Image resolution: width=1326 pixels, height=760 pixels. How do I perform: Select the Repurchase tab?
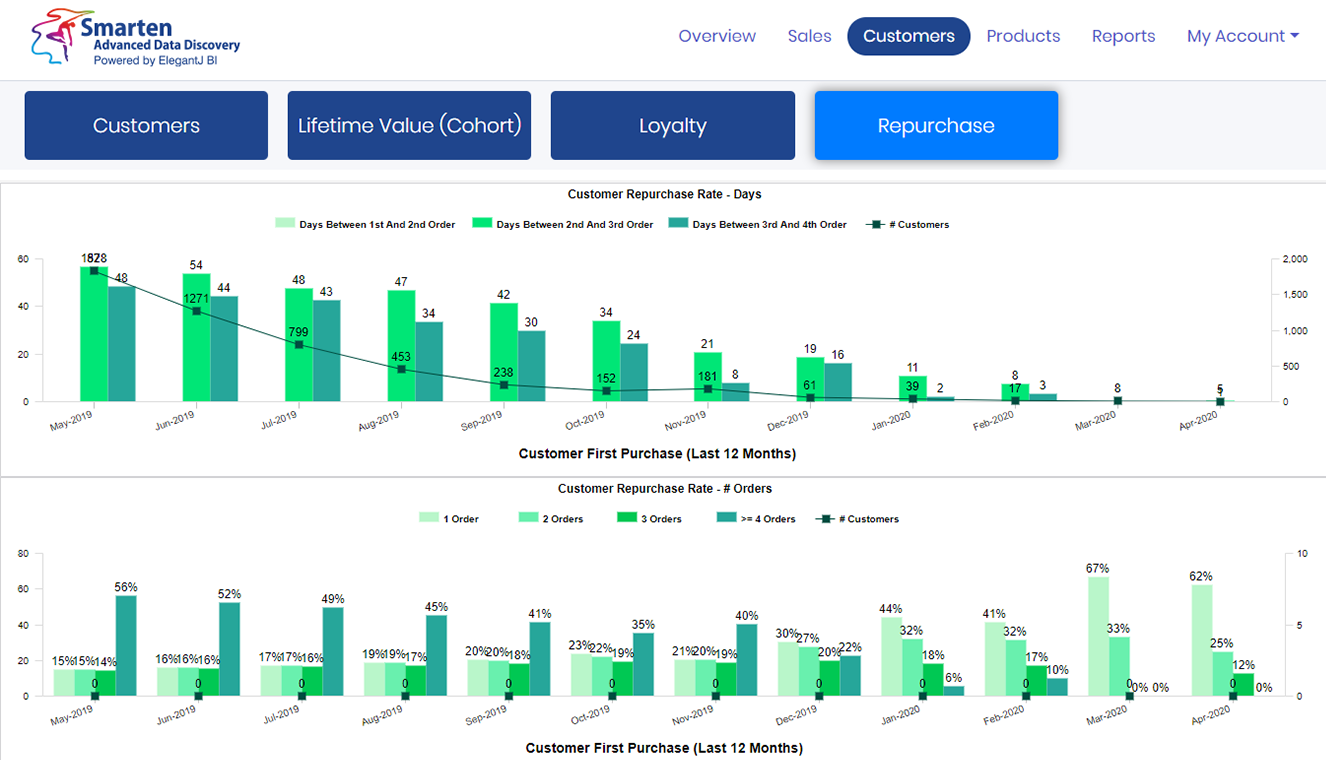(936, 126)
